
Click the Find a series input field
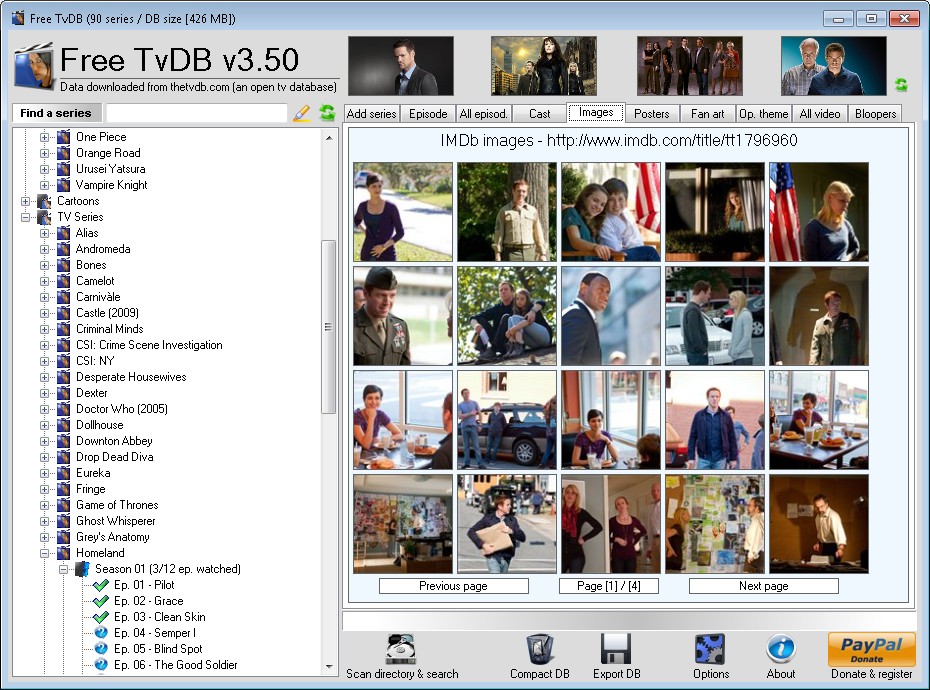196,113
